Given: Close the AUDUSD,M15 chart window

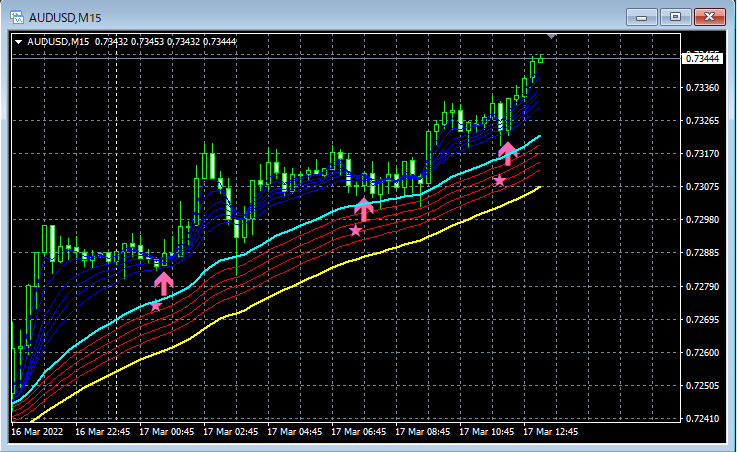Looking at the screenshot, I should click(x=709, y=17).
